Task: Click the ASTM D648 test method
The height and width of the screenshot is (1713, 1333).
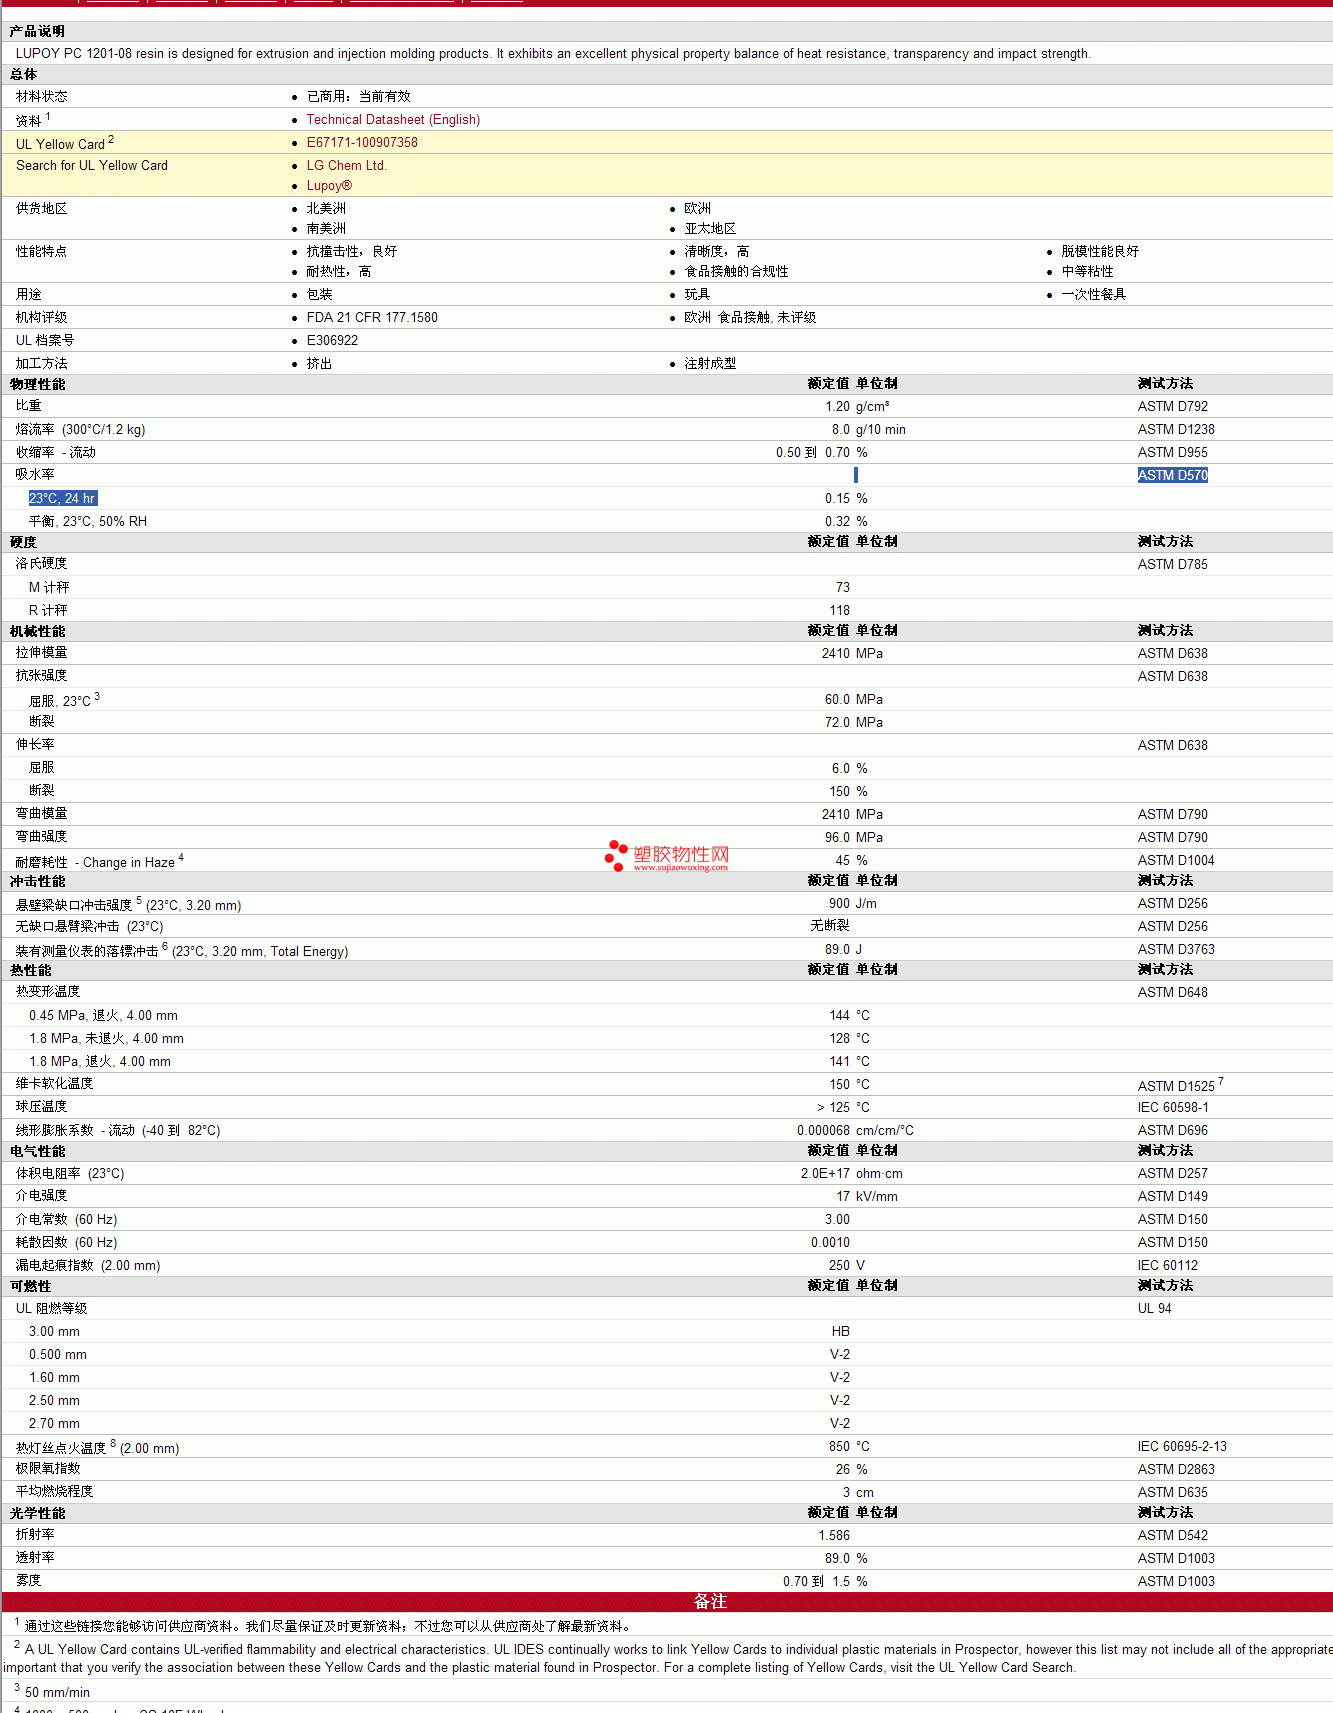Action: coord(1172,992)
